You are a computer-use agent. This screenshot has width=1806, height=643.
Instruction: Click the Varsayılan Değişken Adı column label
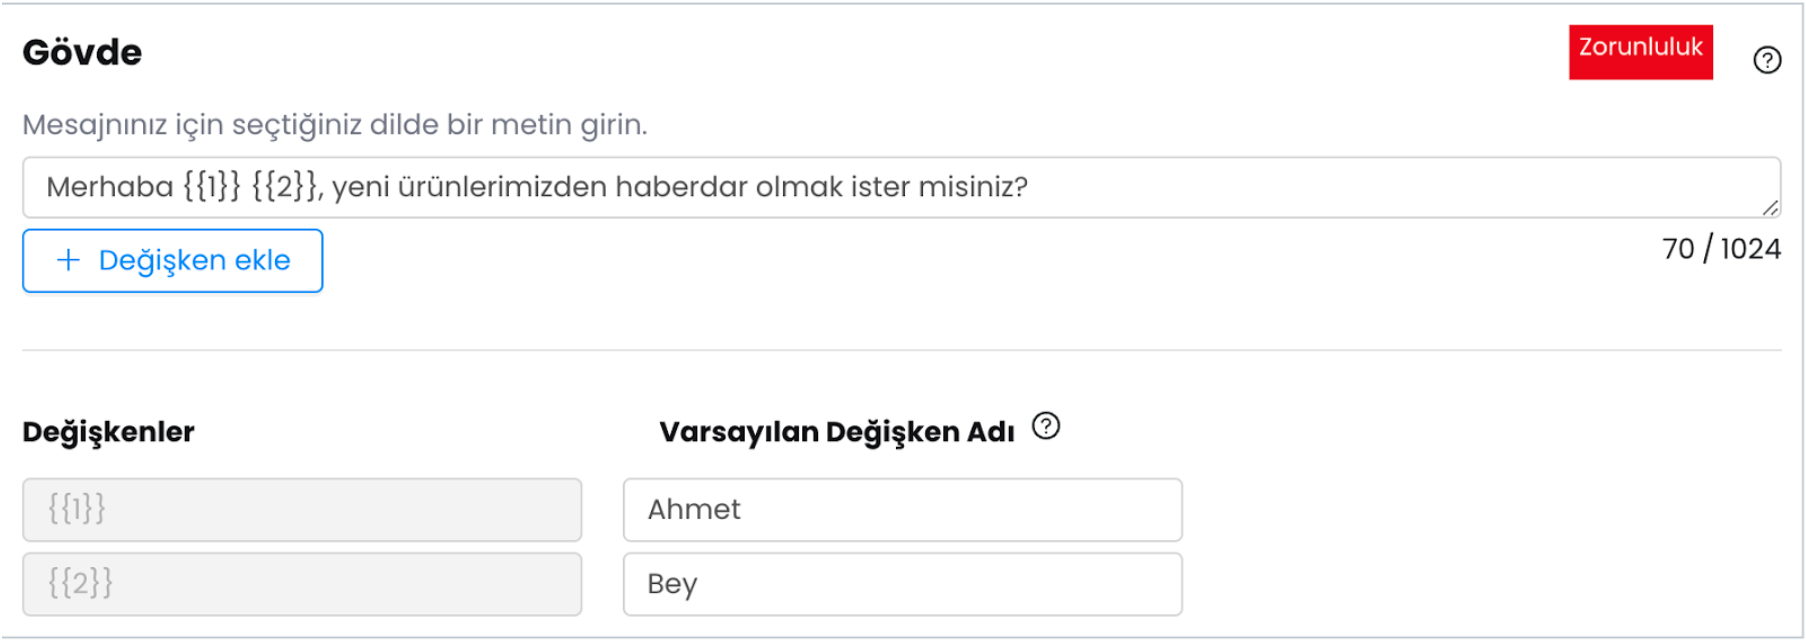pos(837,432)
